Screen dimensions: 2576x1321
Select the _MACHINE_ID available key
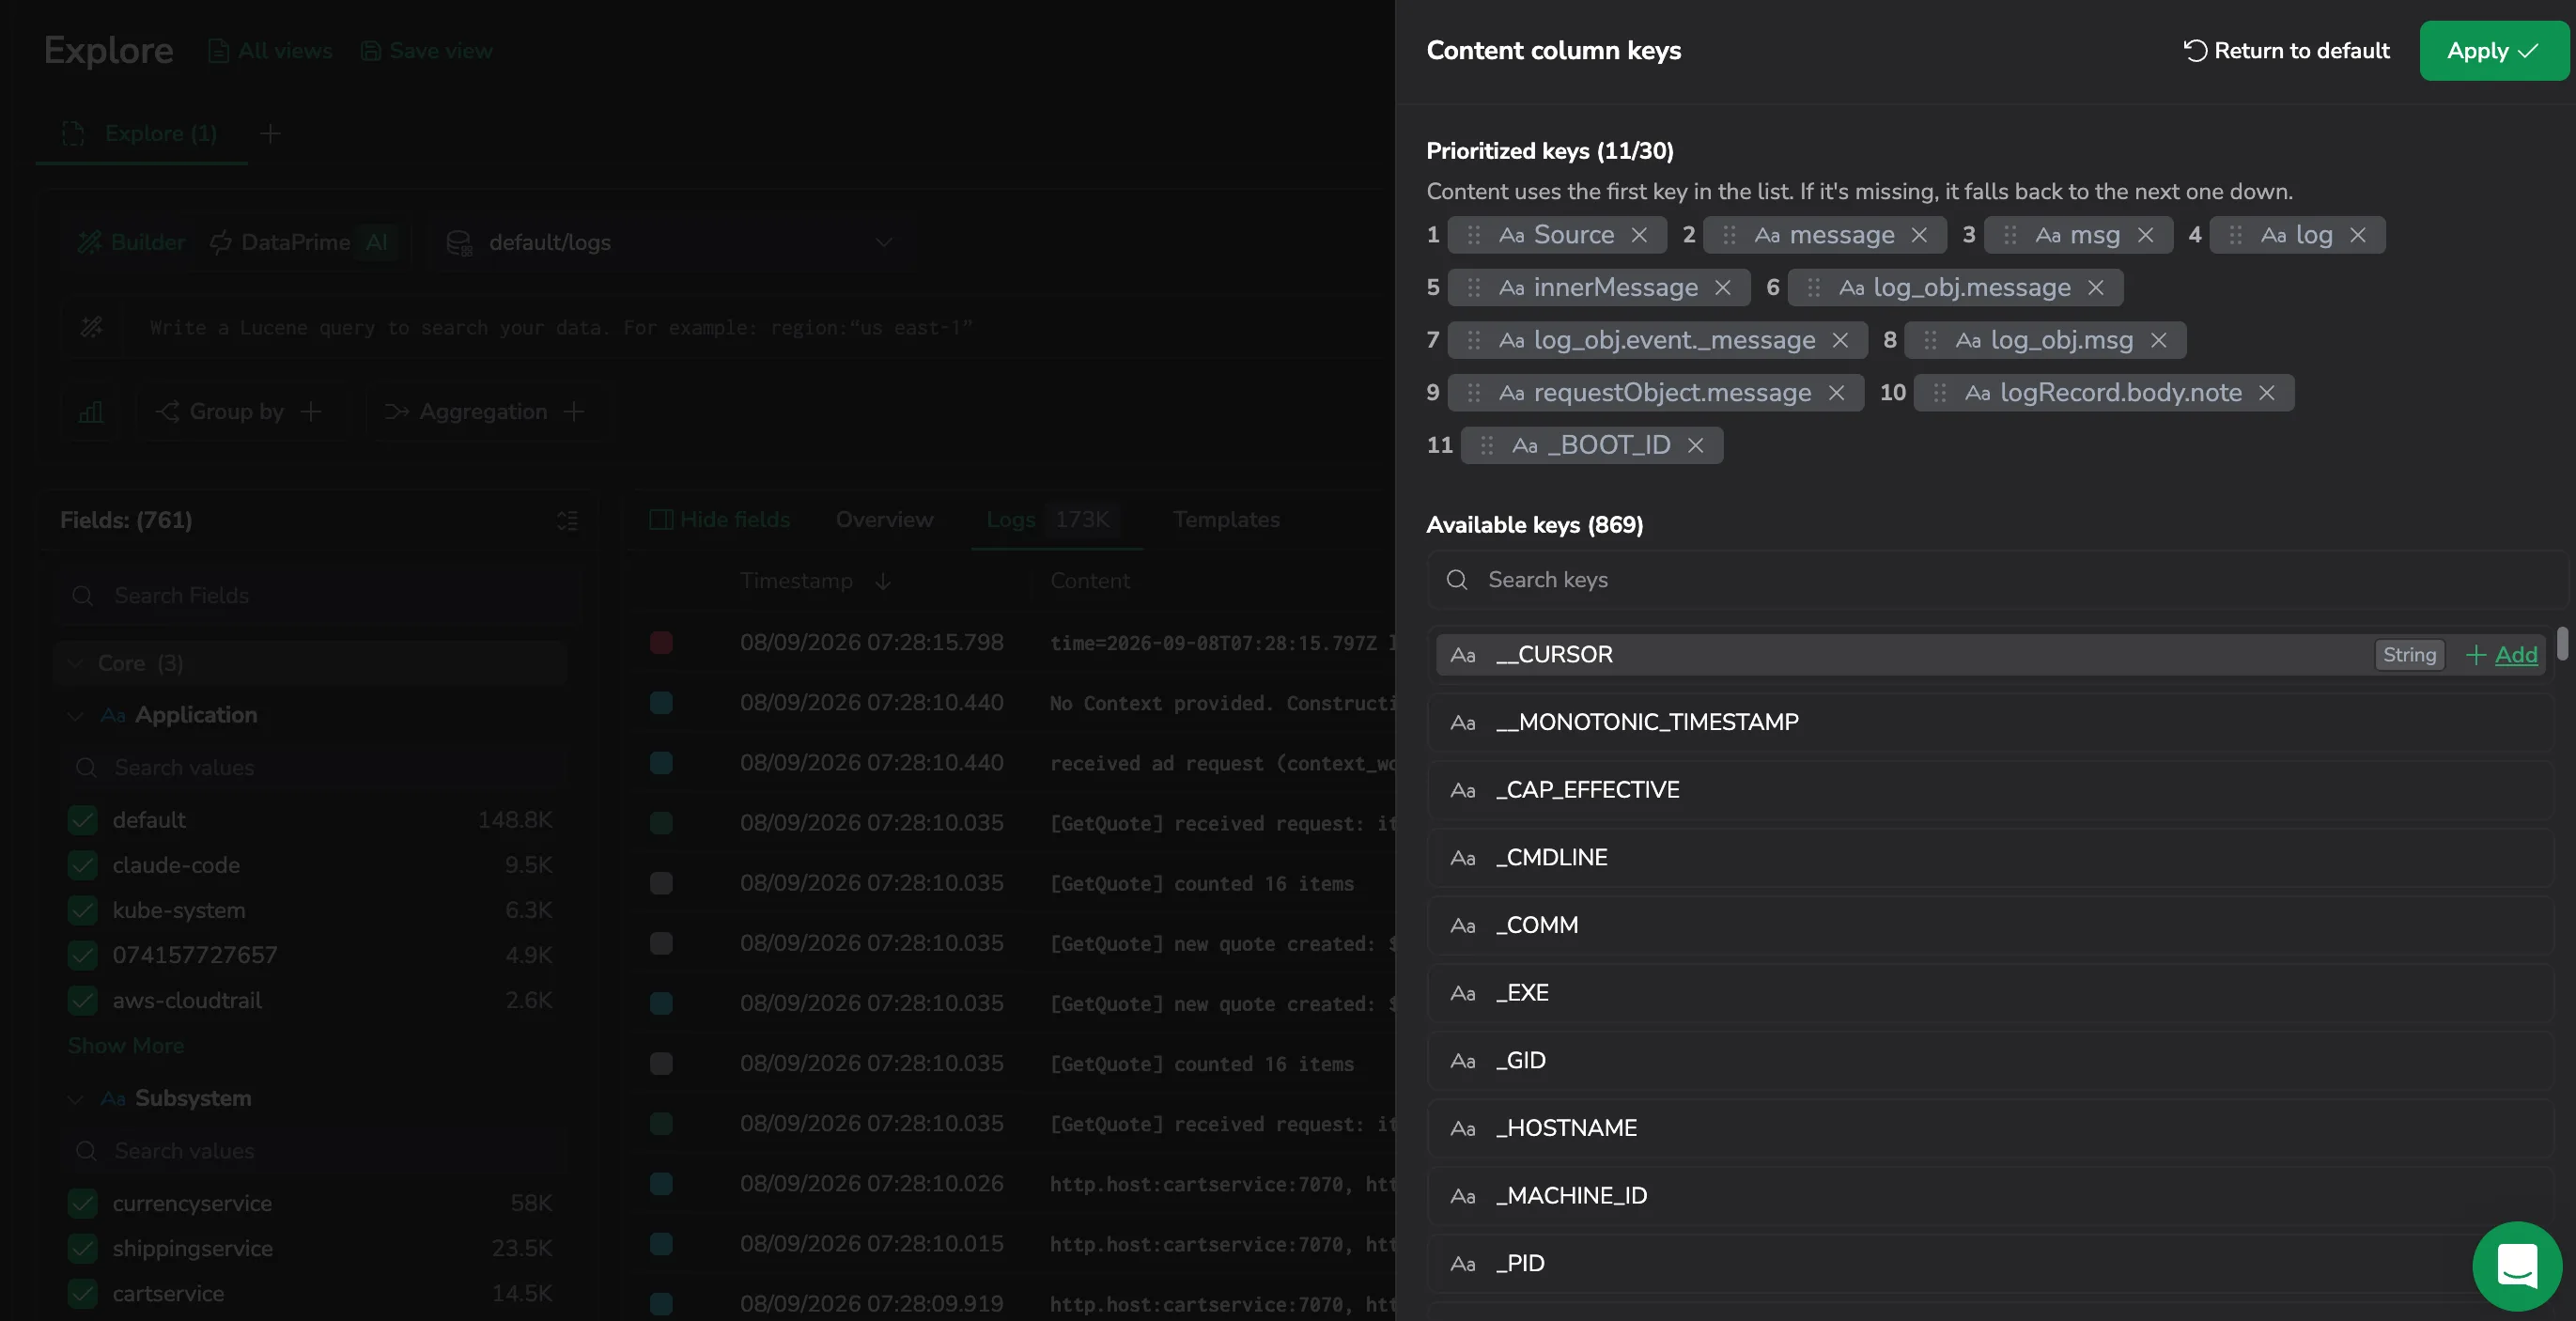click(x=1990, y=1196)
